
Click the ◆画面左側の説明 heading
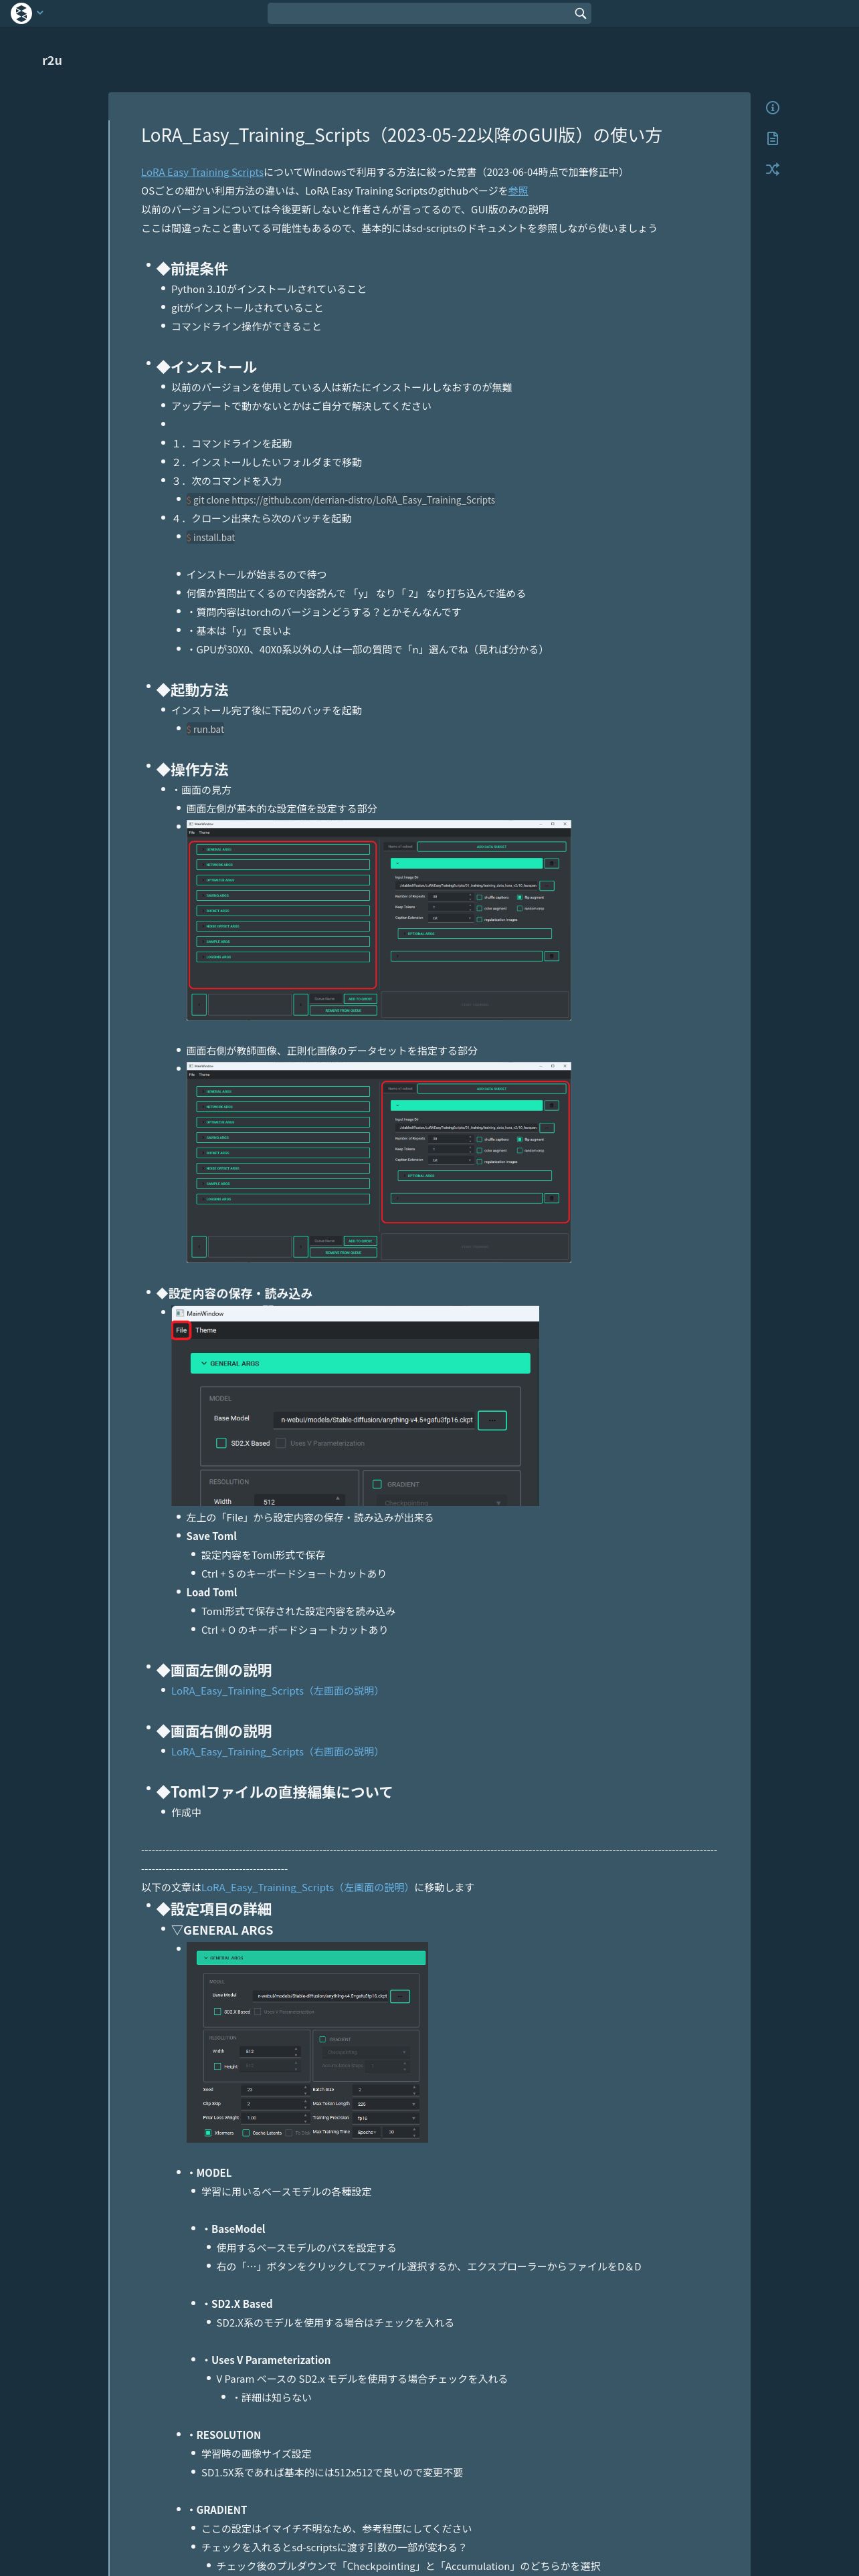(214, 1671)
